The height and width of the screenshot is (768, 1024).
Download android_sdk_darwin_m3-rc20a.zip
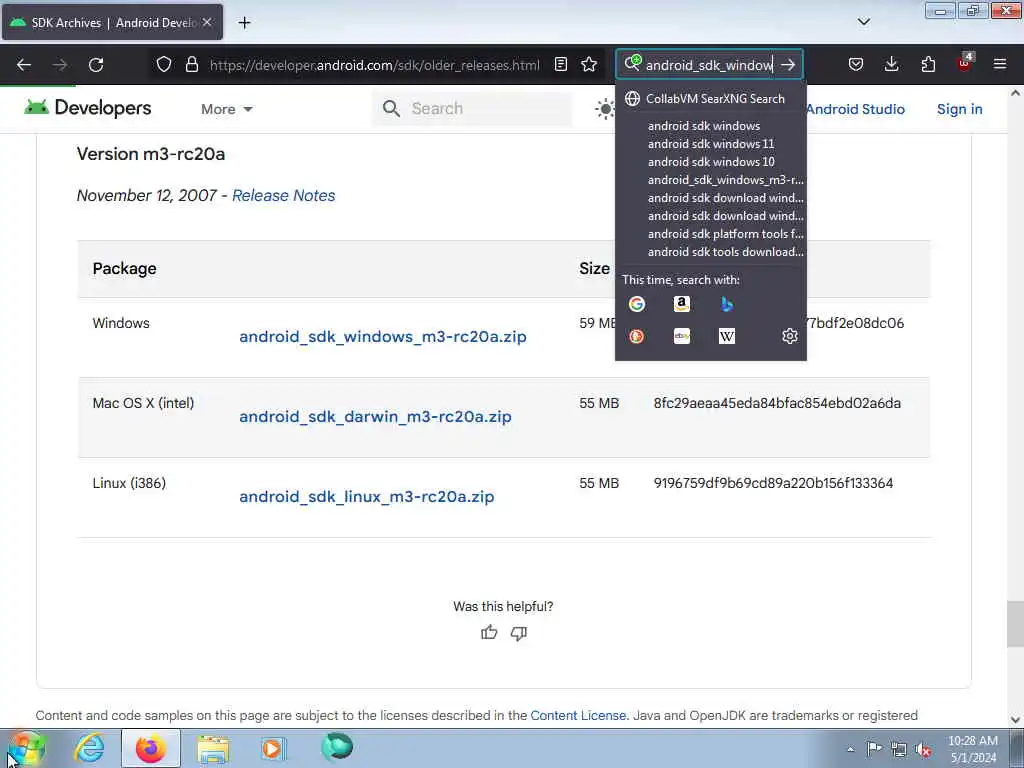375,417
